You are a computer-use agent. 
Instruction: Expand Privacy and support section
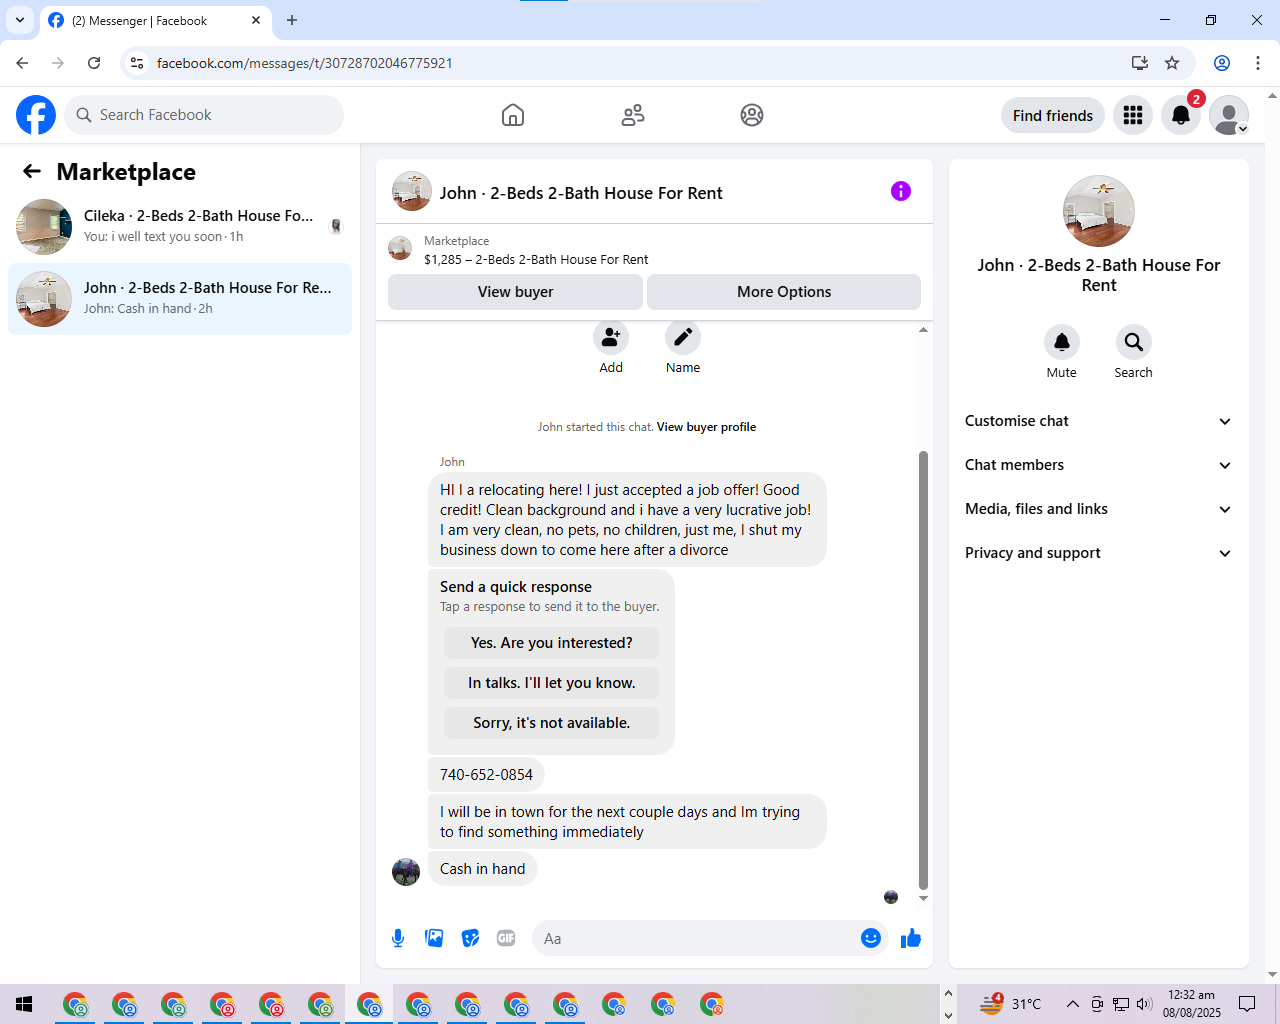[x=1098, y=553]
